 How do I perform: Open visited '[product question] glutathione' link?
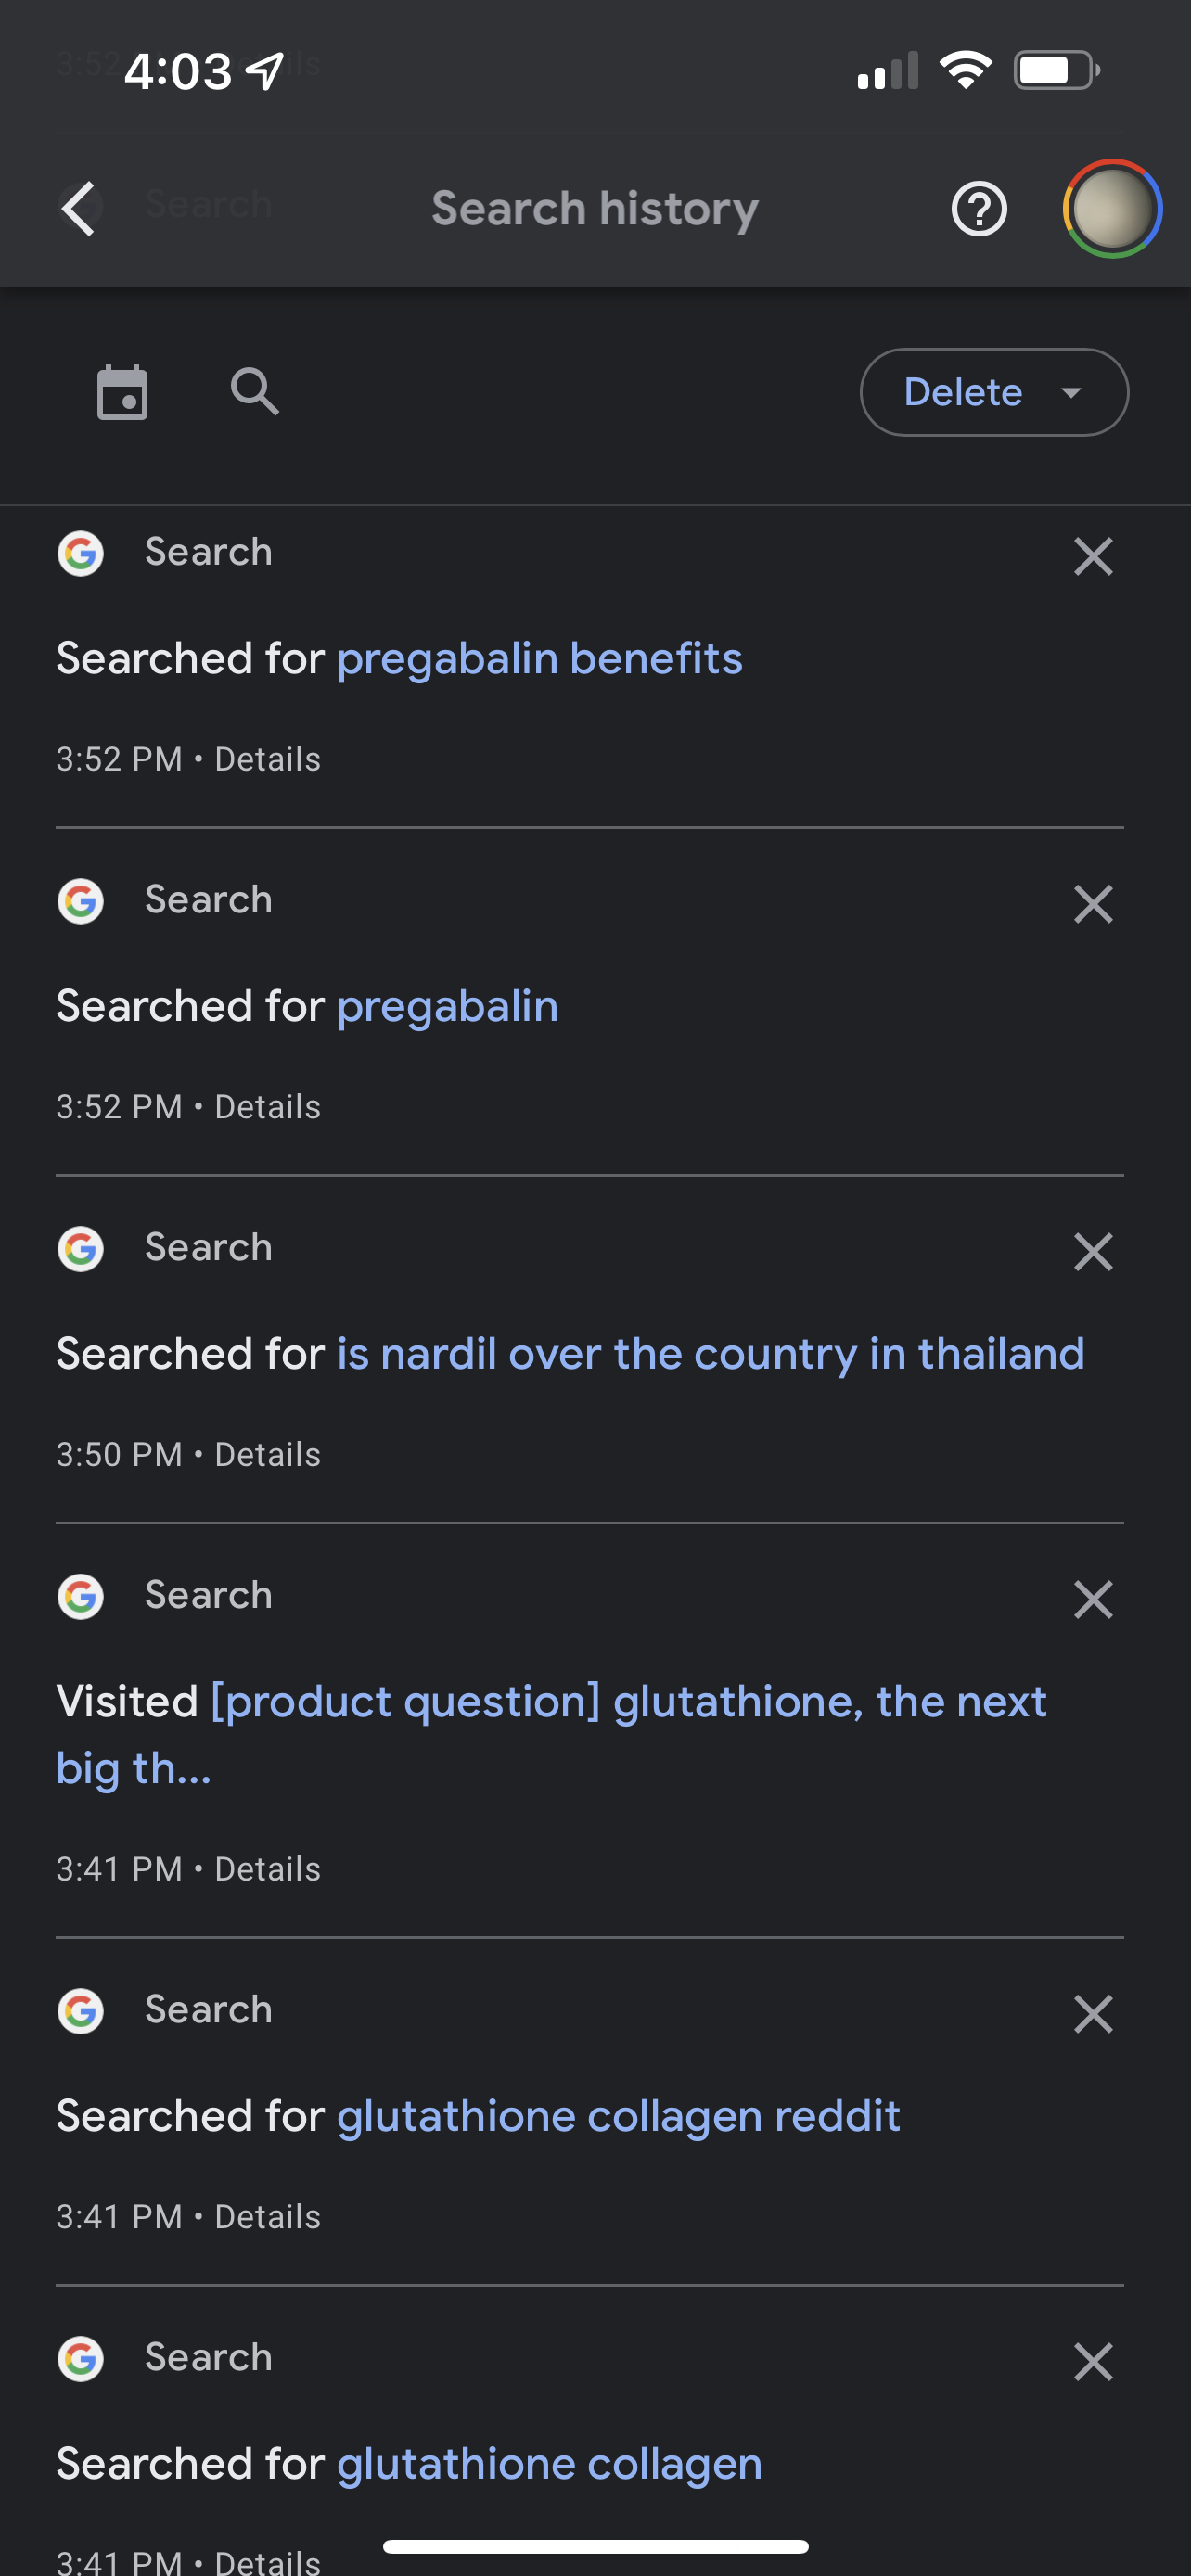(628, 1702)
